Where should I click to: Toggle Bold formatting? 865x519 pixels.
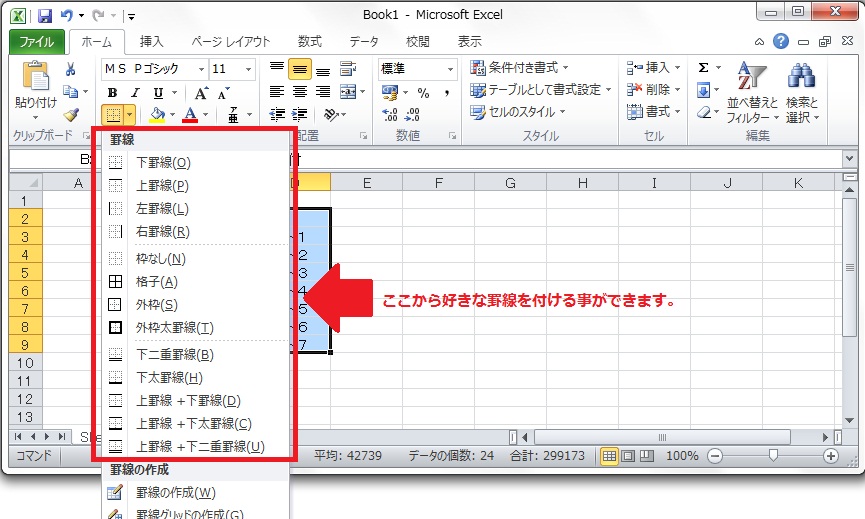(113, 93)
